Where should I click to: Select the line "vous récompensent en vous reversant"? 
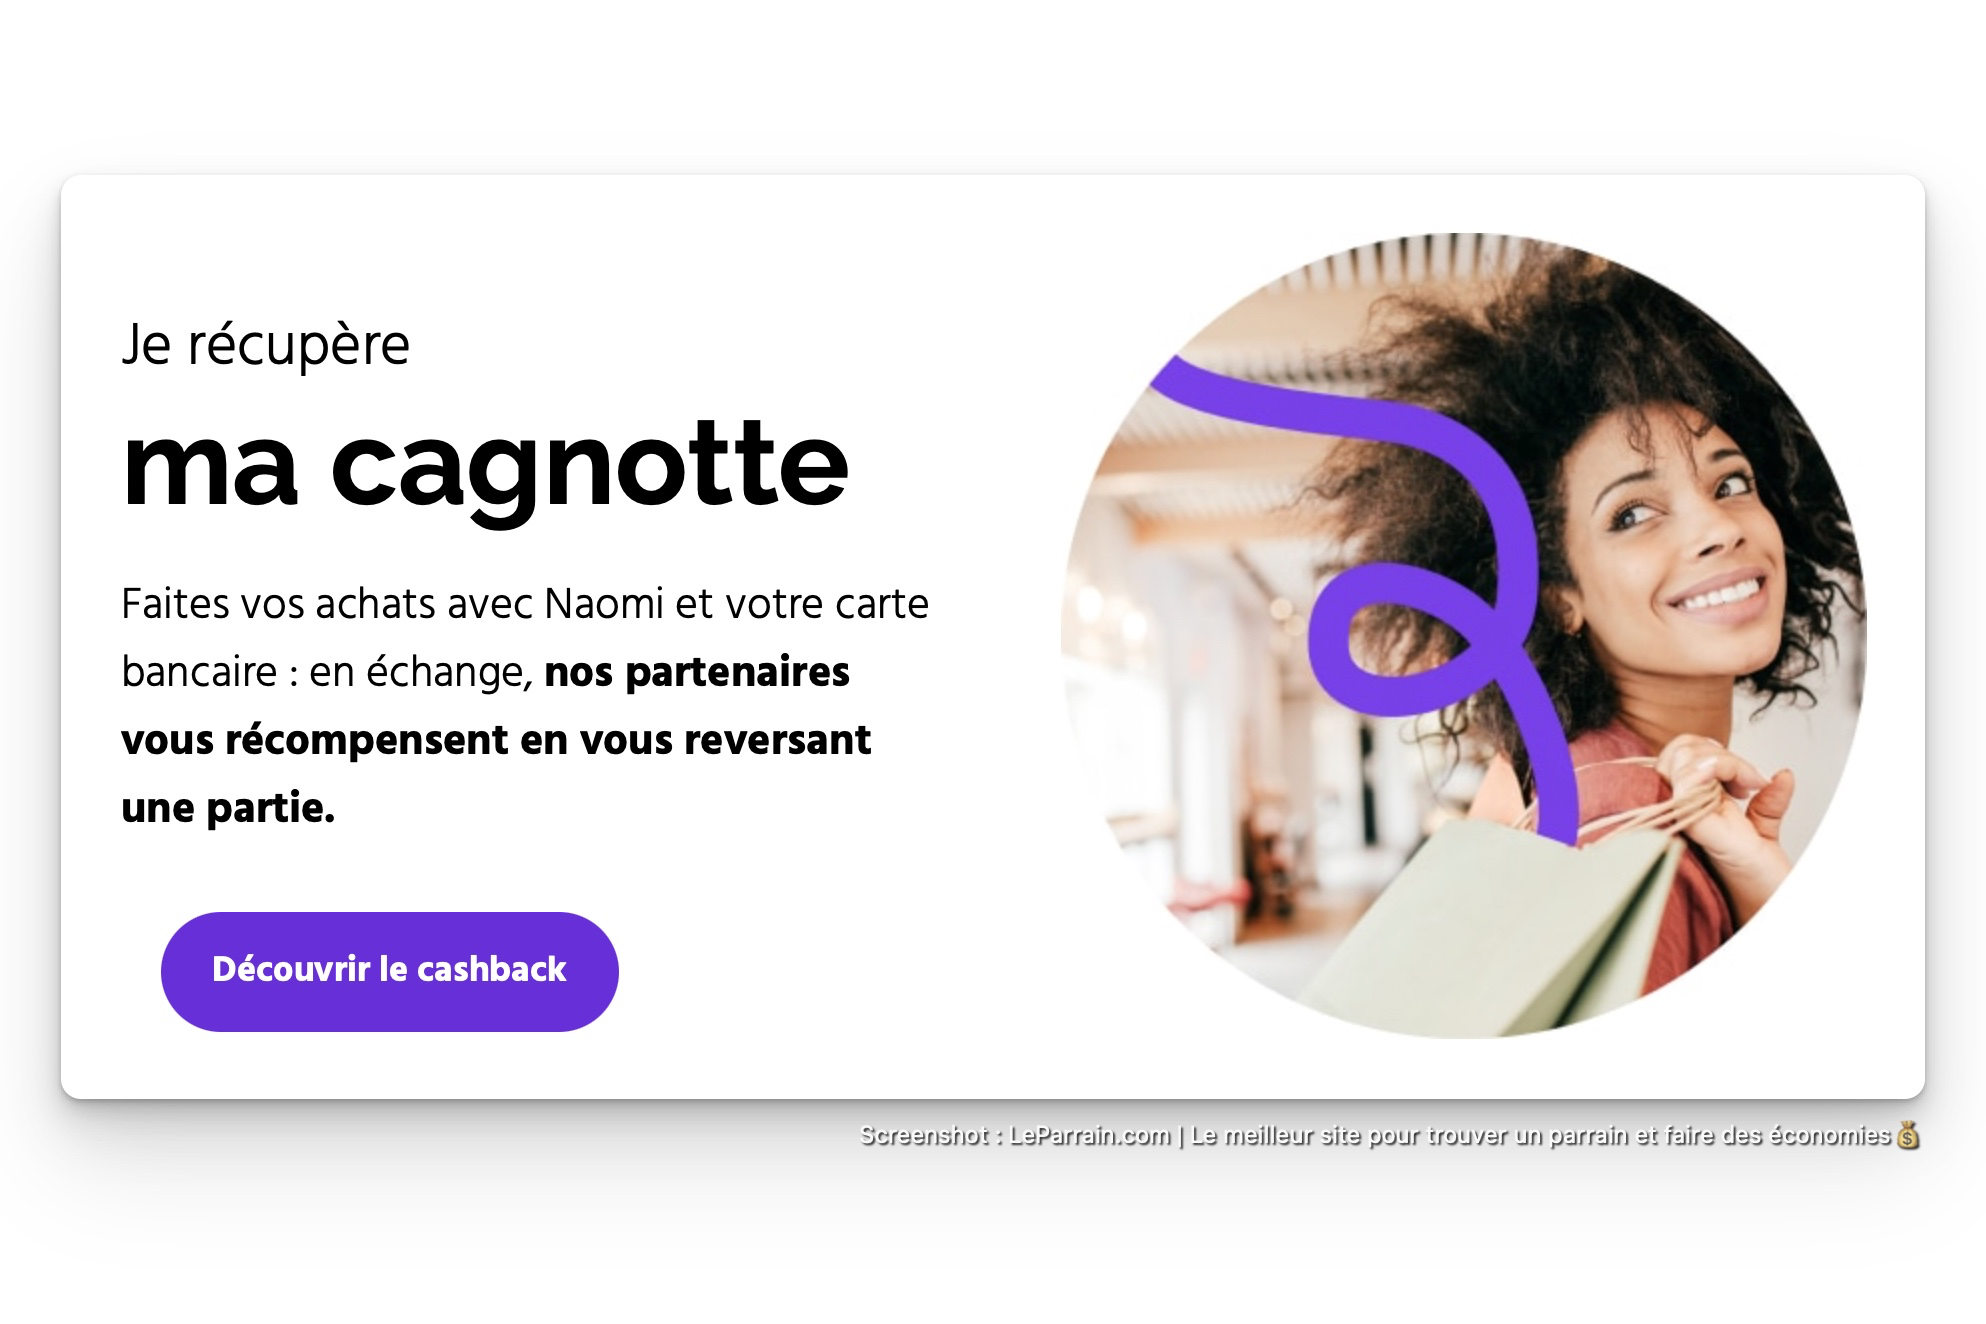(x=496, y=740)
